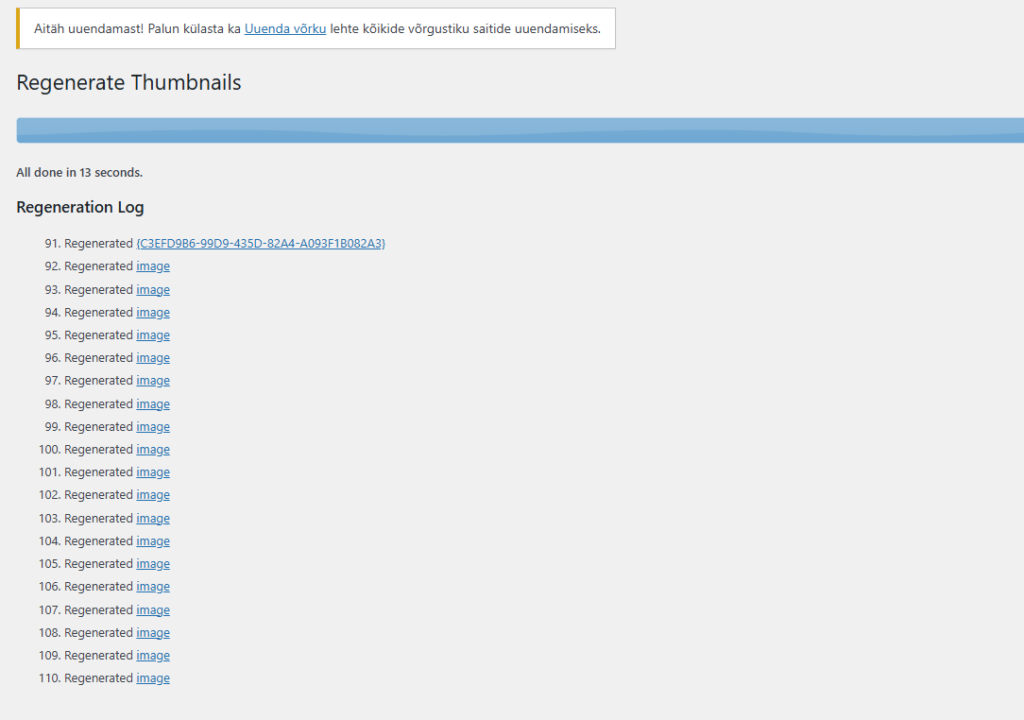Click image link on log line 104

(153, 541)
